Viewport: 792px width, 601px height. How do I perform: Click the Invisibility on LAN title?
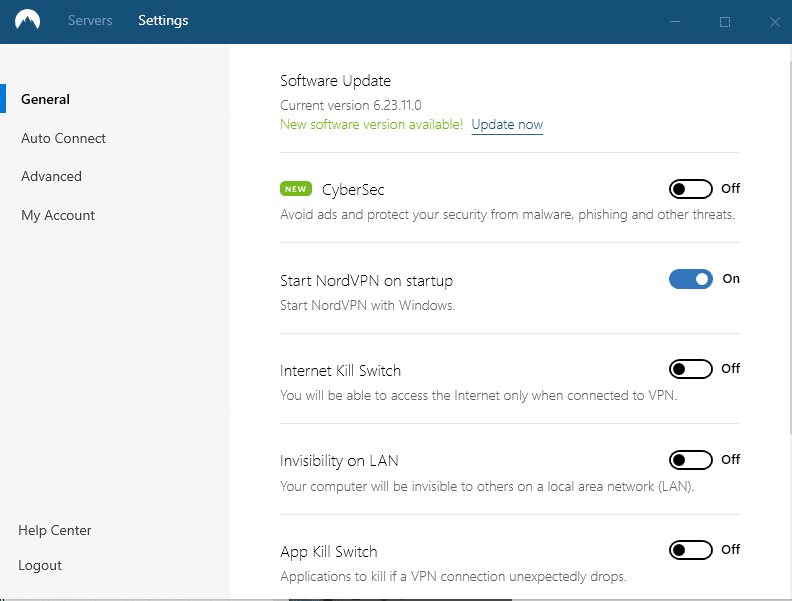click(339, 461)
